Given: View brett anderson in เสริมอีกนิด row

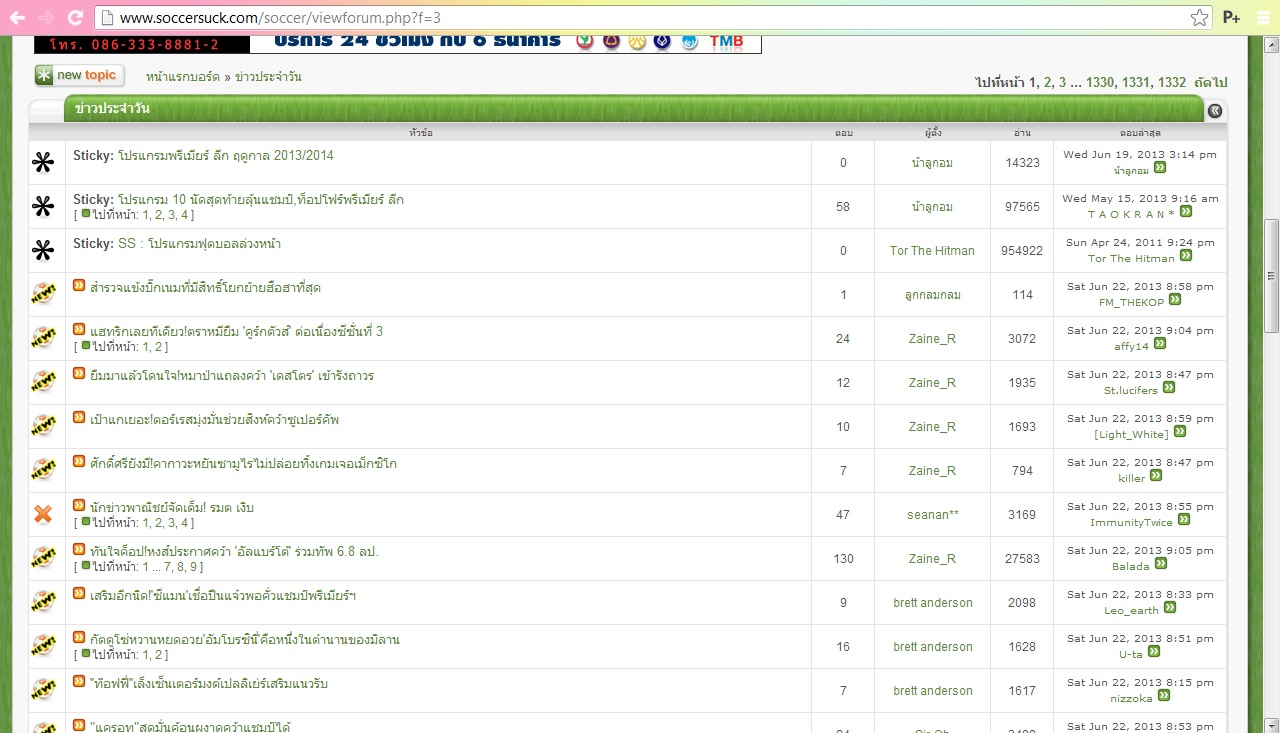Looking at the screenshot, I should coord(932,603).
